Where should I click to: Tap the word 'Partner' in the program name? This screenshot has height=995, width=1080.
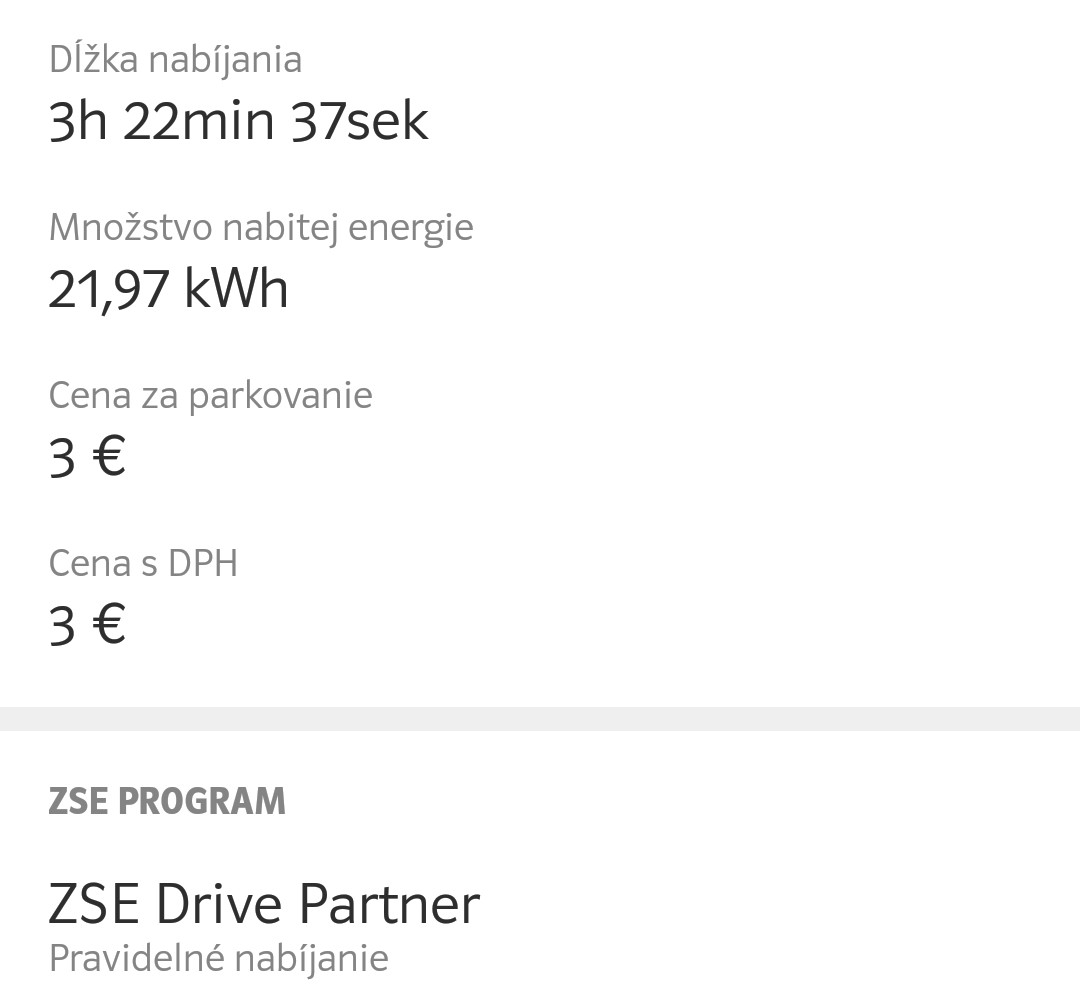[390, 904]
